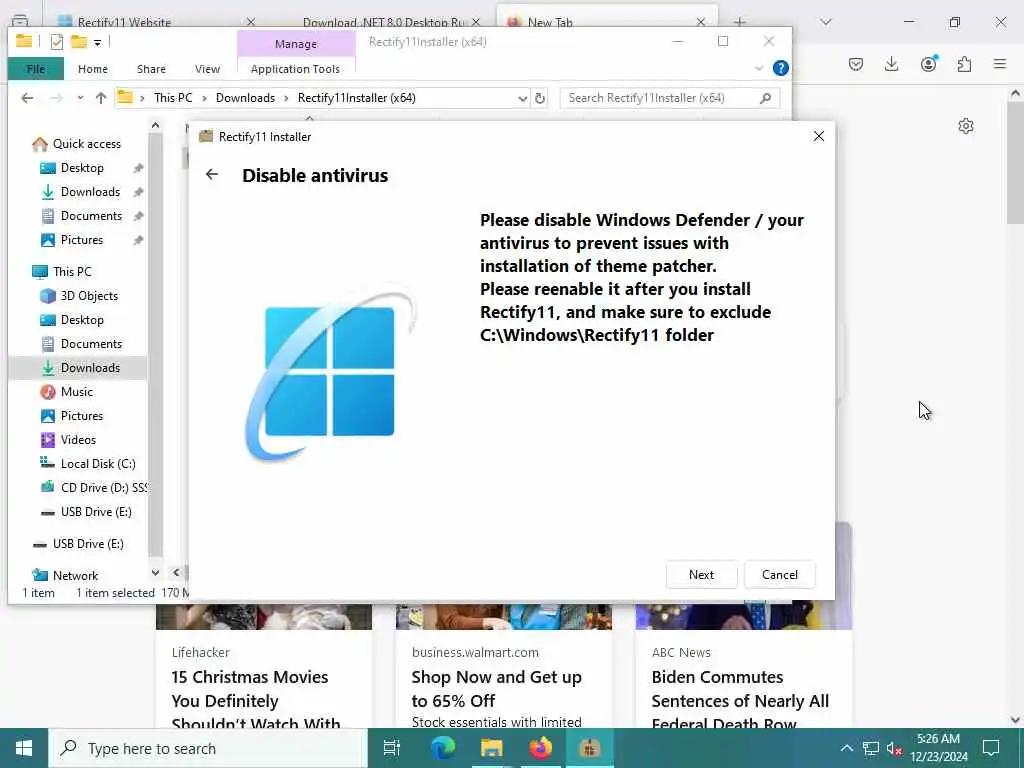The image size is (1024, 768).
Task: Open Firefox downloads panel
Action: pyautogui.click(x=891, y=64)
